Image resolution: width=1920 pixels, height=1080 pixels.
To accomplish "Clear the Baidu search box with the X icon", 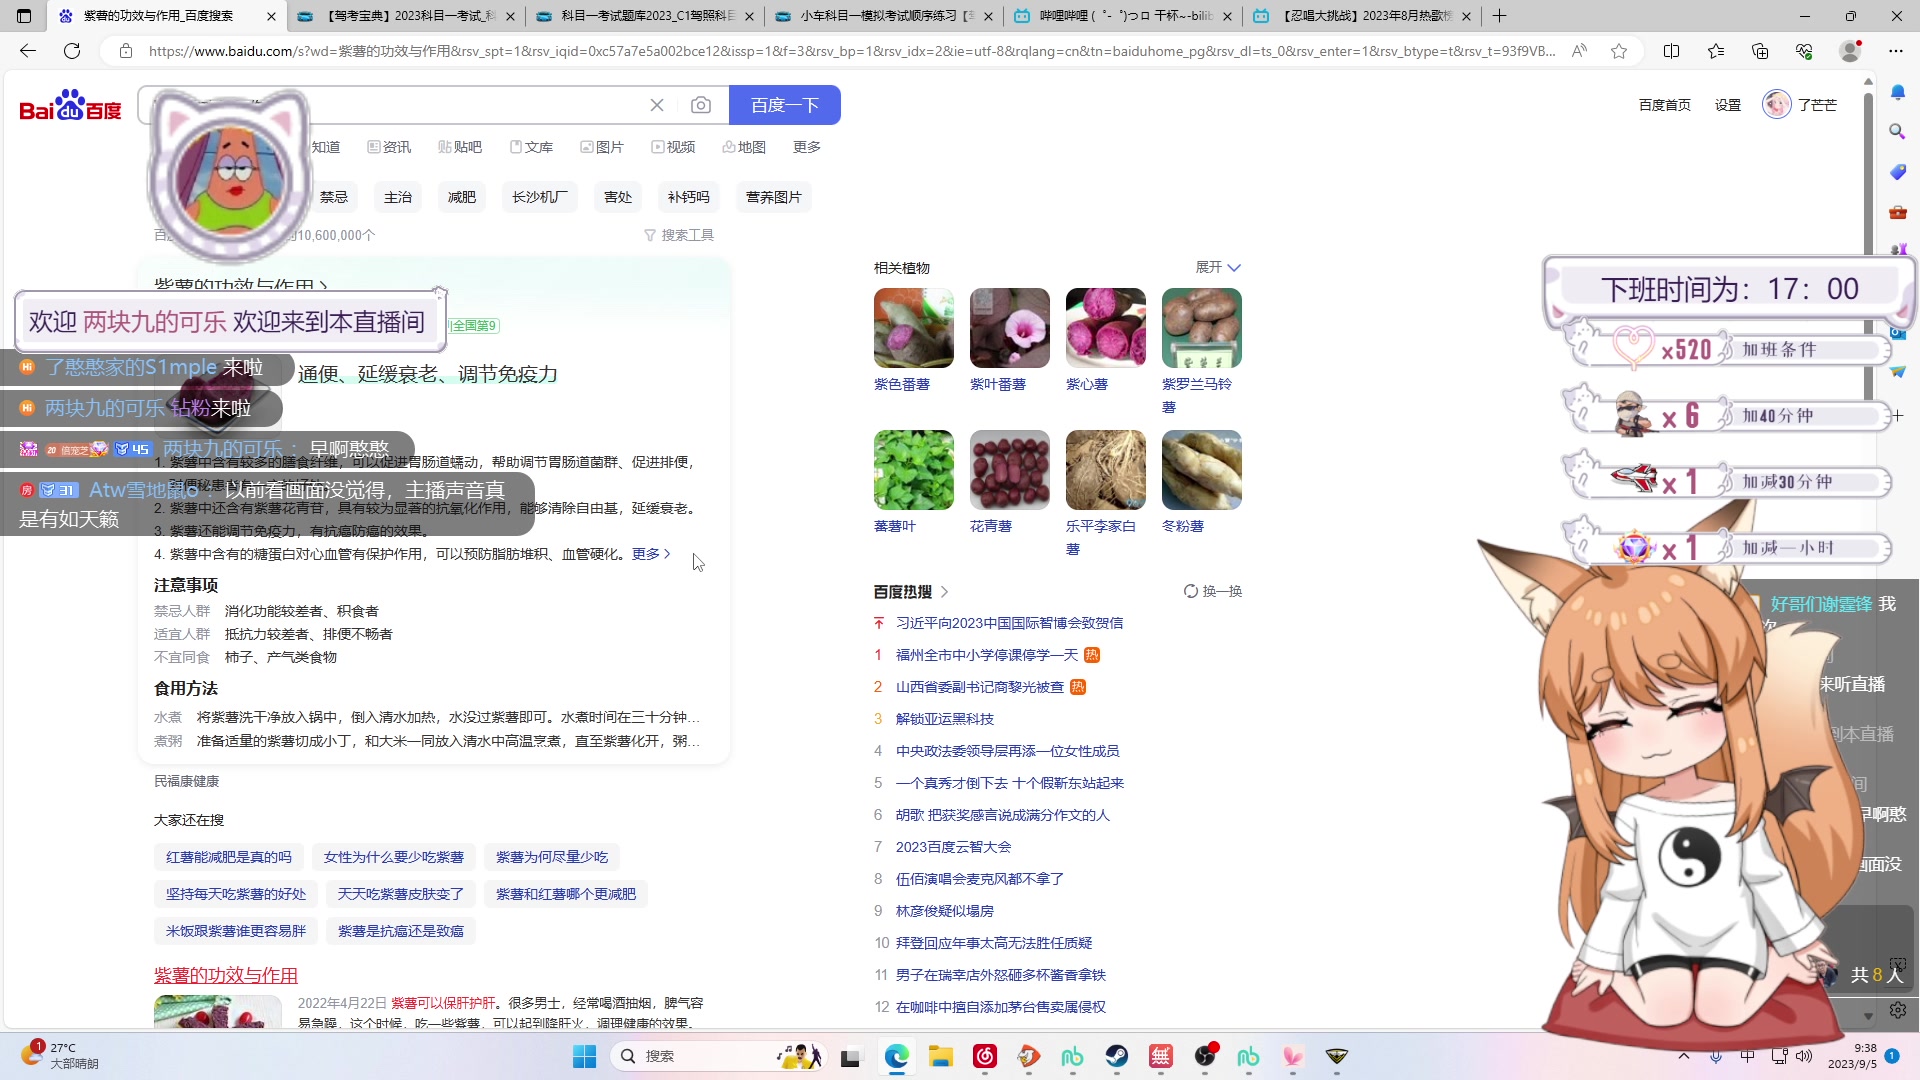I will pos(657,105).
